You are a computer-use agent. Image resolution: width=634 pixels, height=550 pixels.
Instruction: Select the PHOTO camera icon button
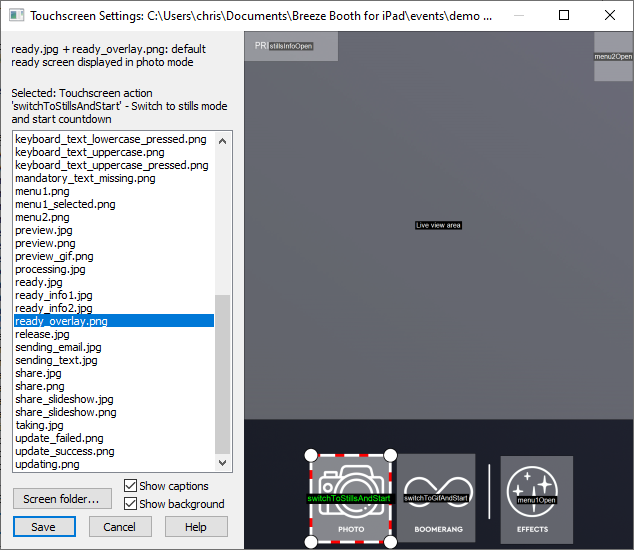[351, 499]
